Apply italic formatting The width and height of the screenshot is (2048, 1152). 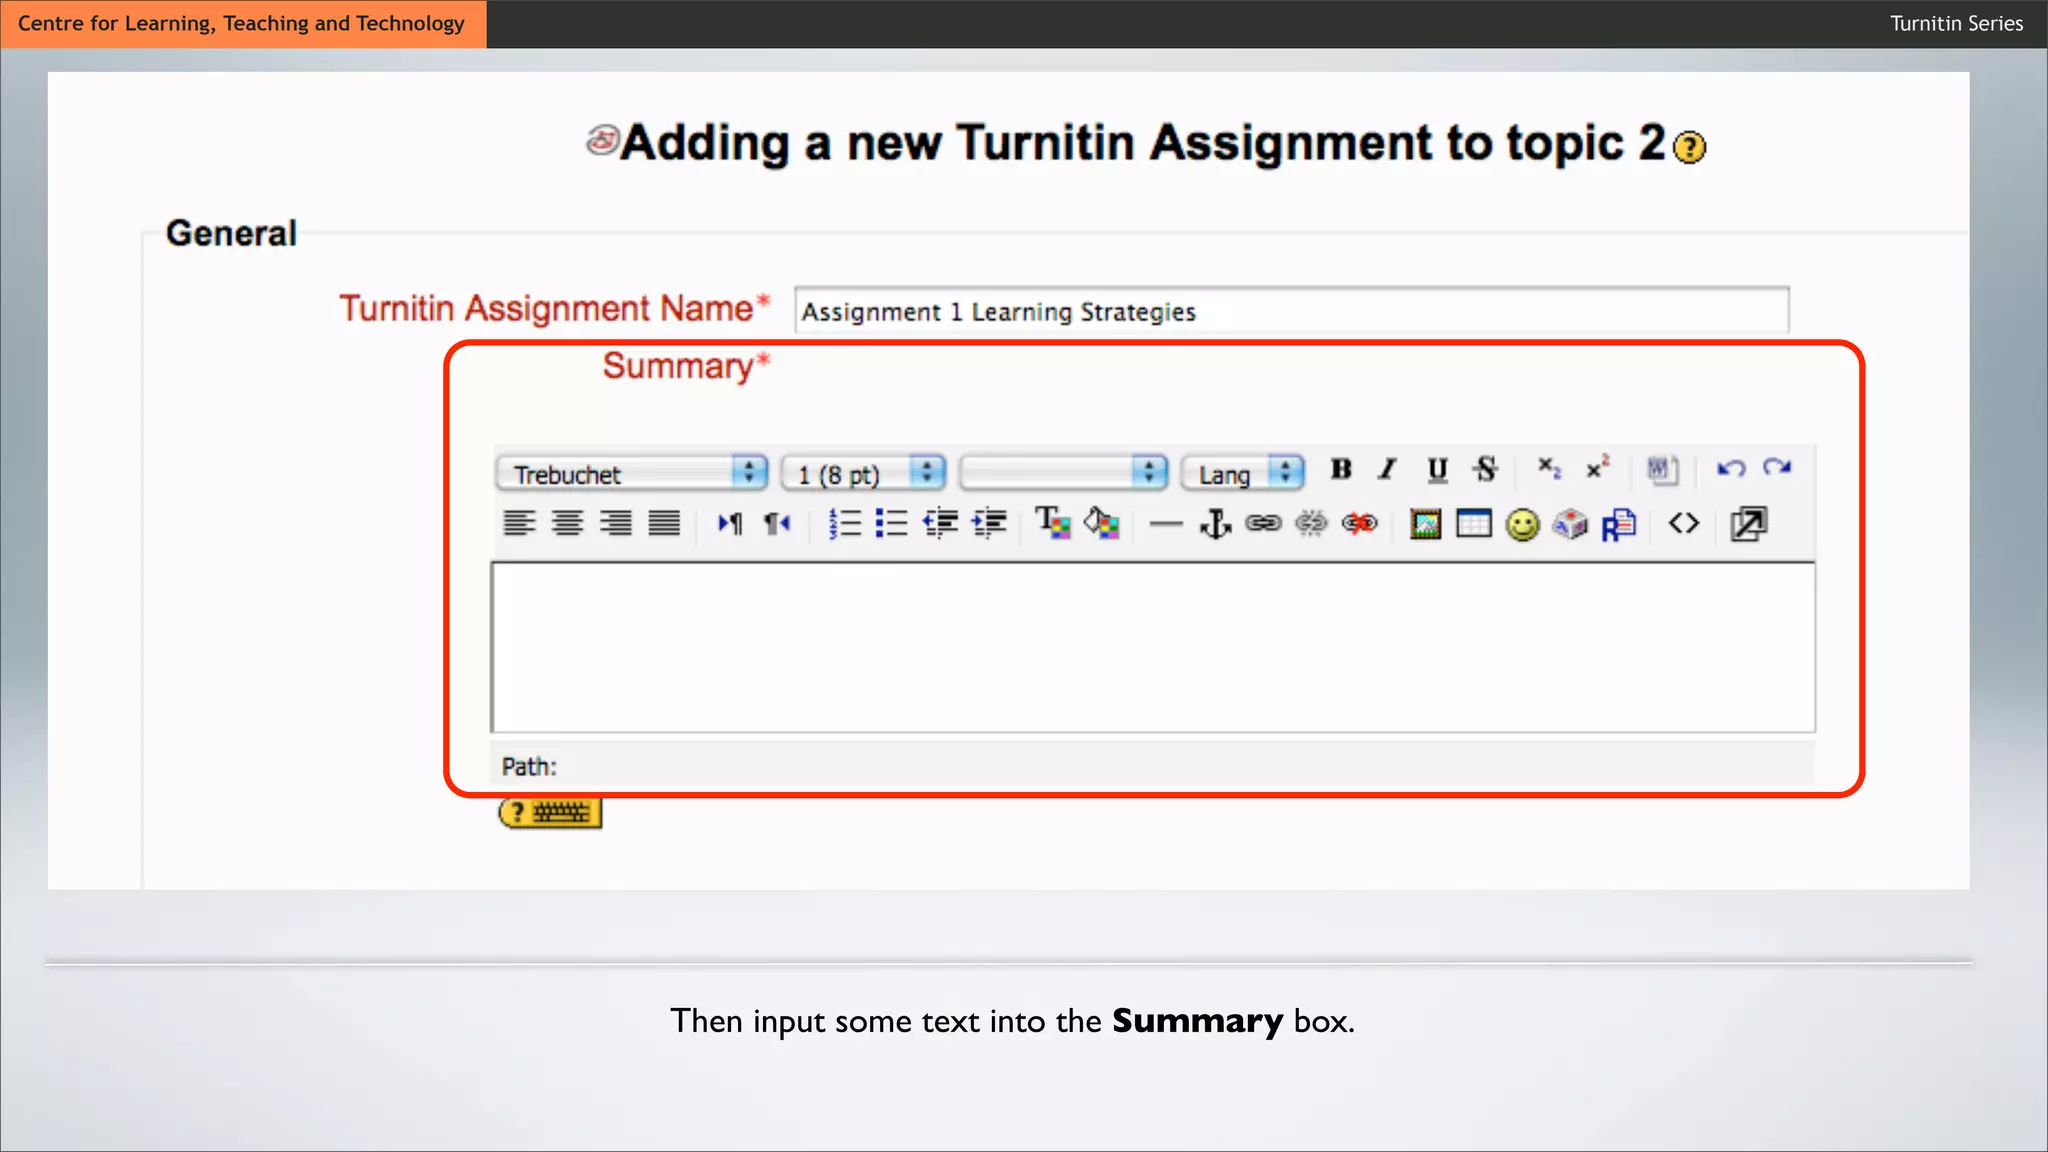point(1387,469)
